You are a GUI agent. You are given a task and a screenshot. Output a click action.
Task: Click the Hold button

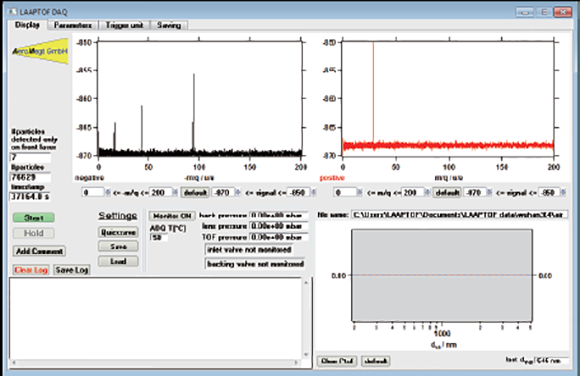click(x=34, y=233)
